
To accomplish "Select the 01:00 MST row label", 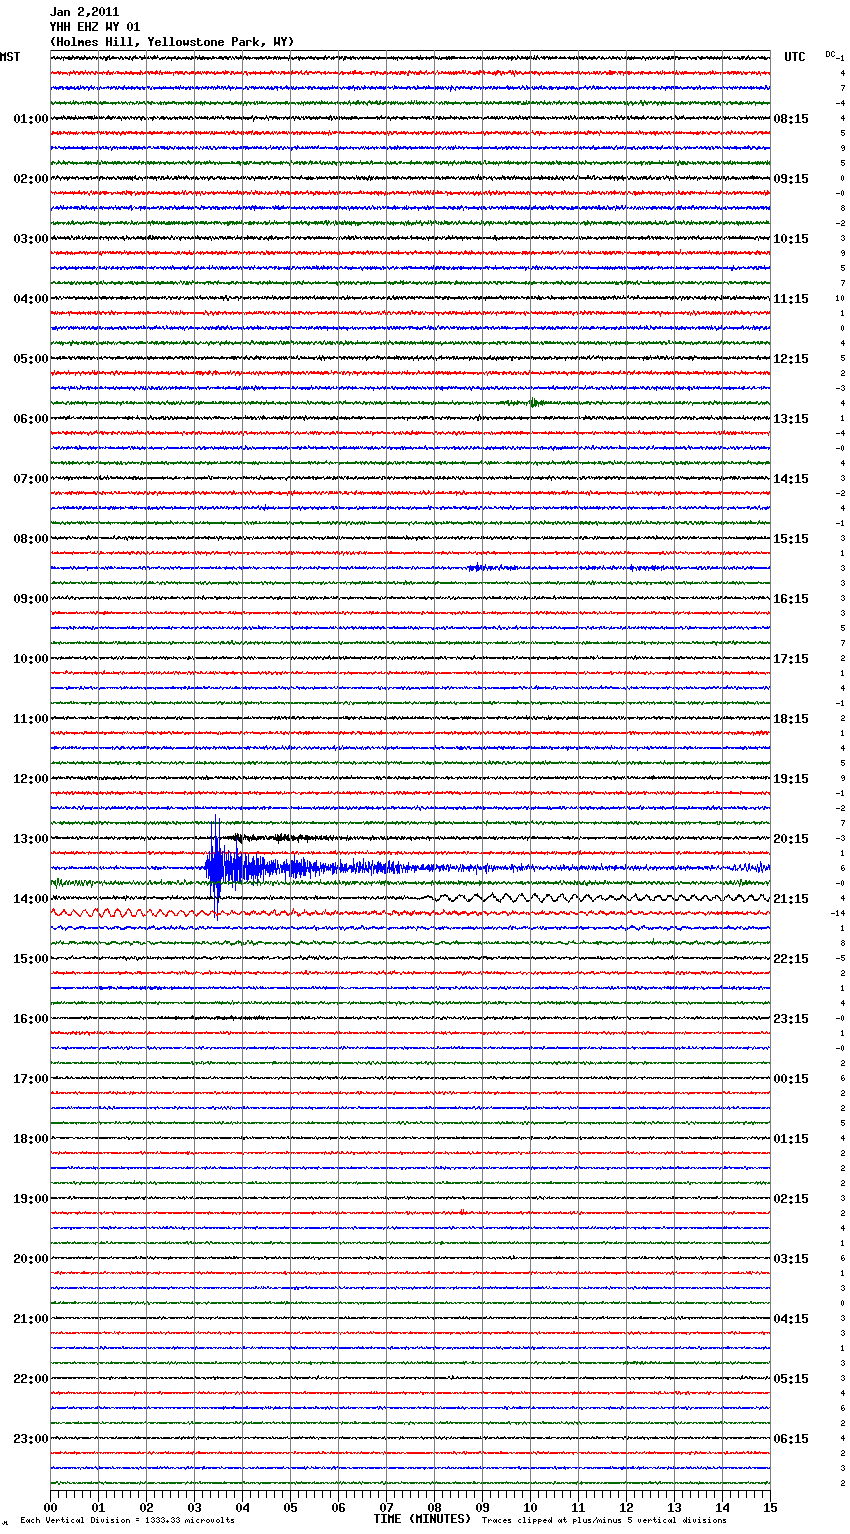I will pyautogui.click(x=31, y=119).
